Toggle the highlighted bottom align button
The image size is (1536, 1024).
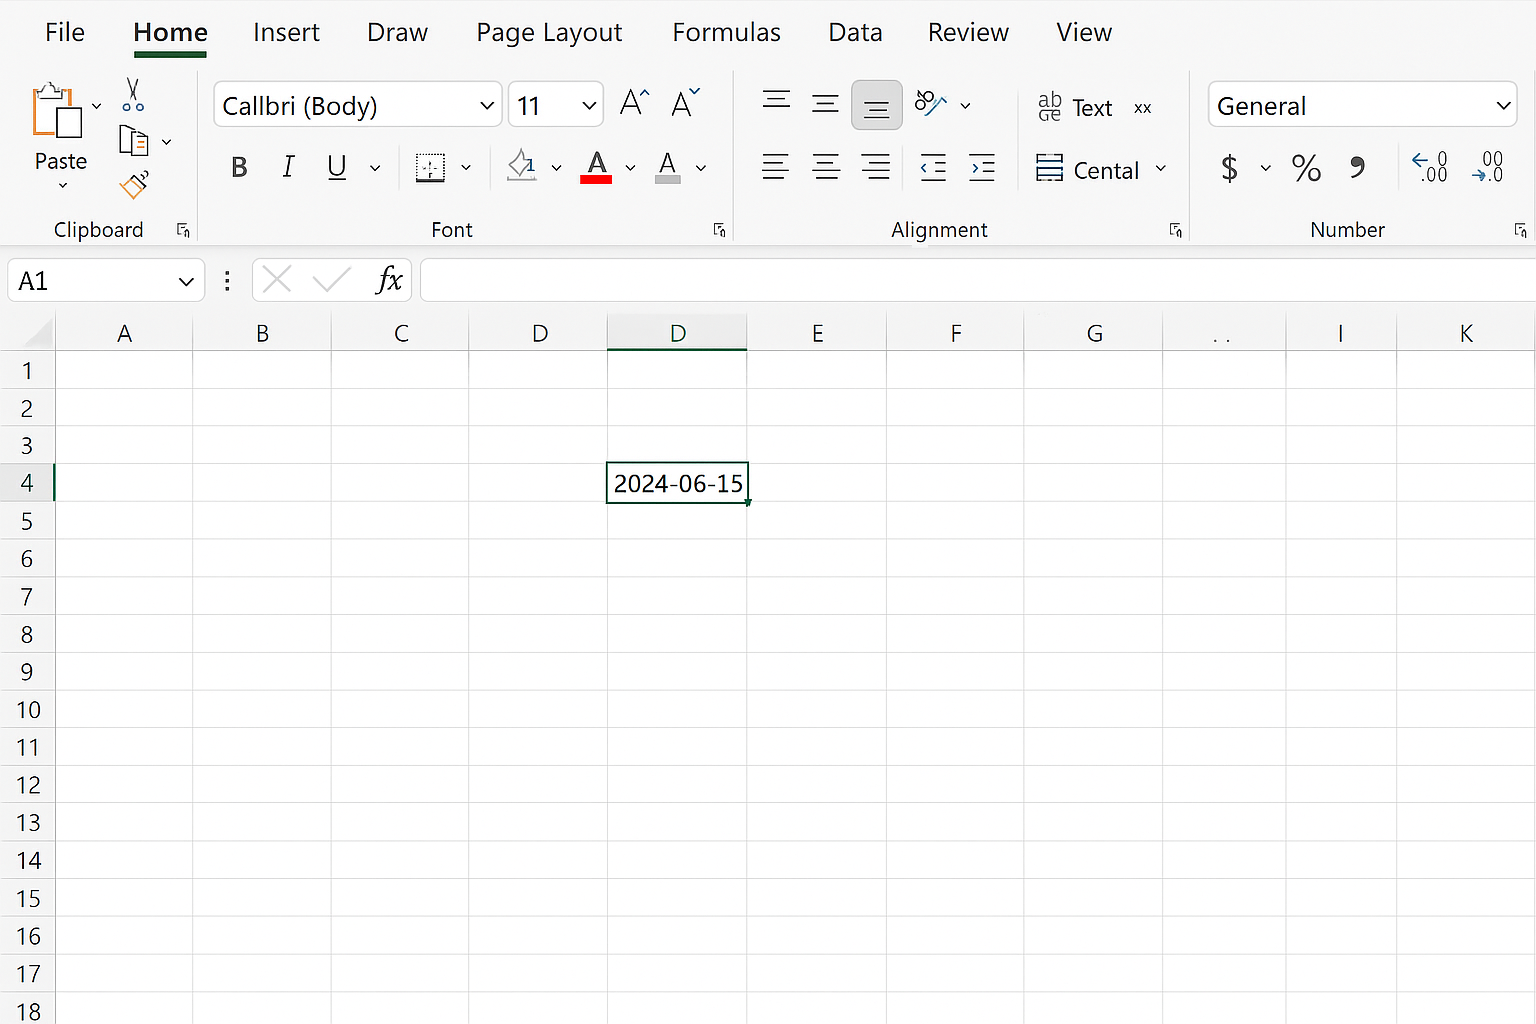tap(877, 105)
